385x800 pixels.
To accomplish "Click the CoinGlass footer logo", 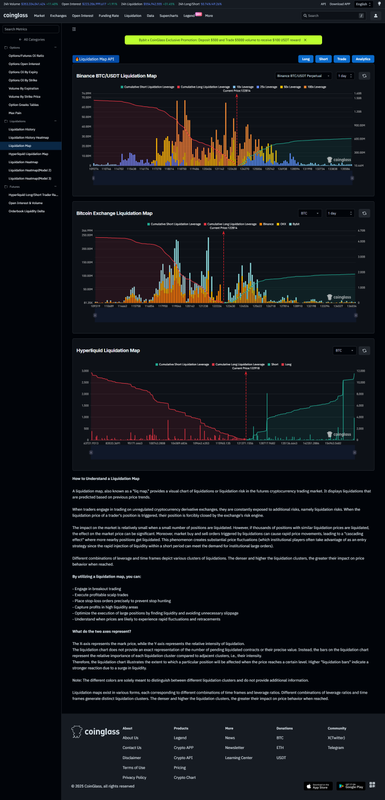I will pos(95,732).
